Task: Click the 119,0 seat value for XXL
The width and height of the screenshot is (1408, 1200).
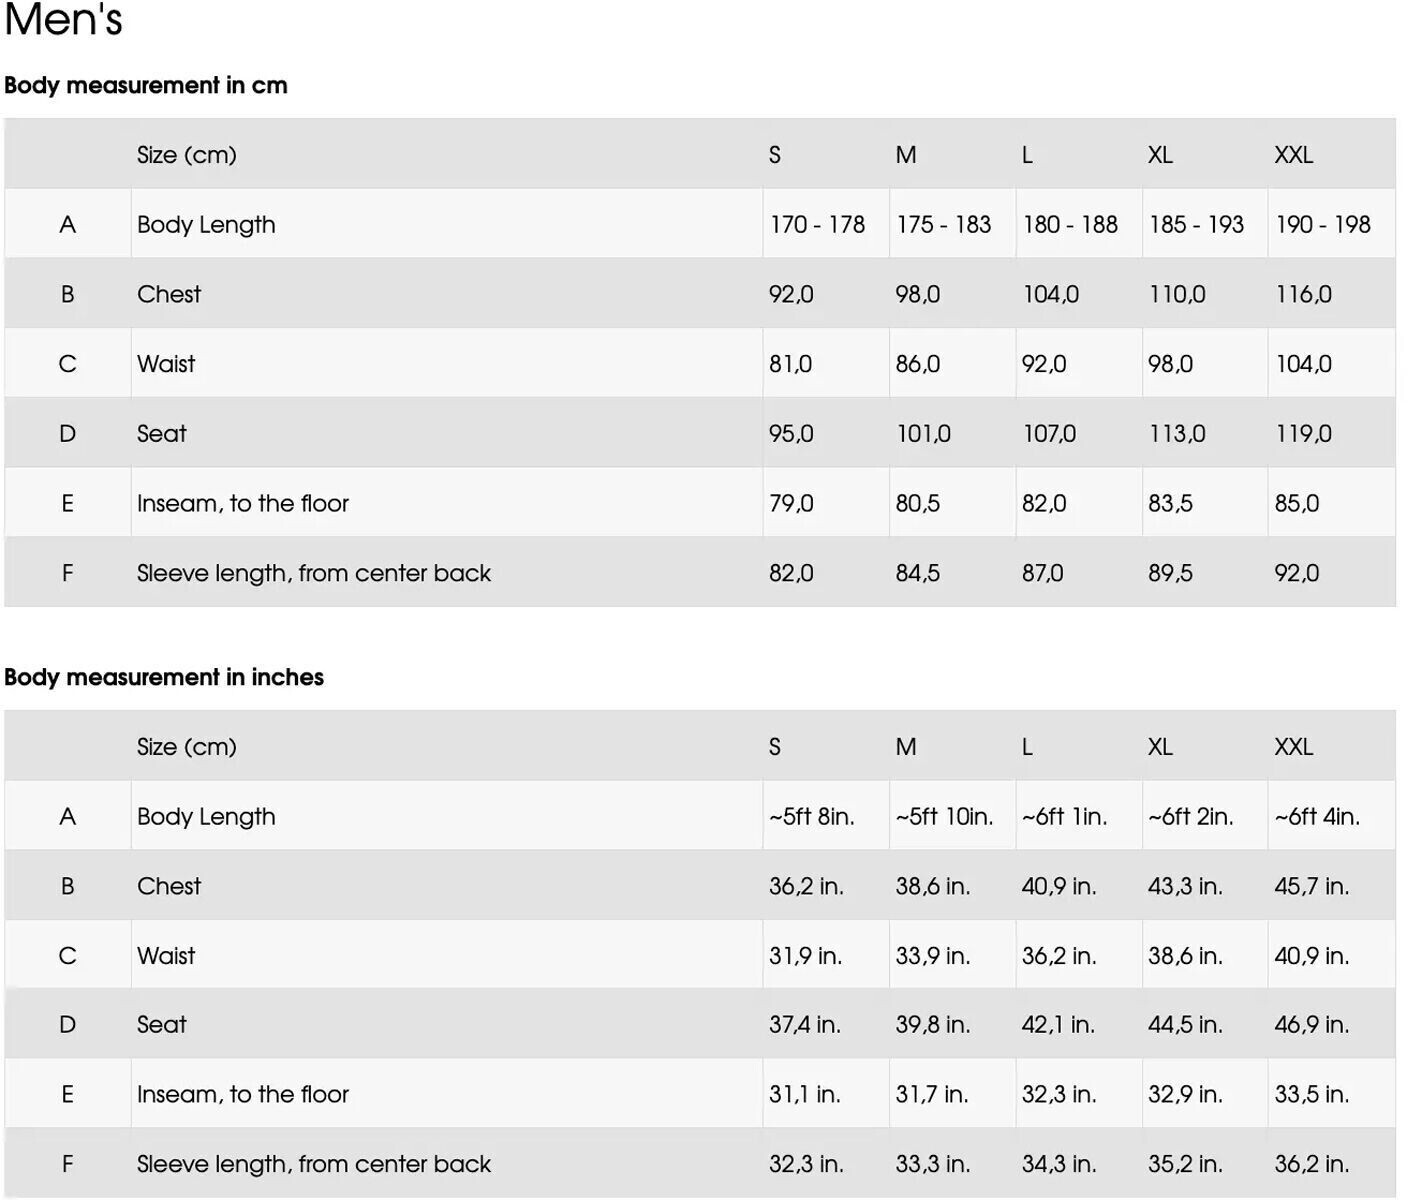Action: (1304, 434)
